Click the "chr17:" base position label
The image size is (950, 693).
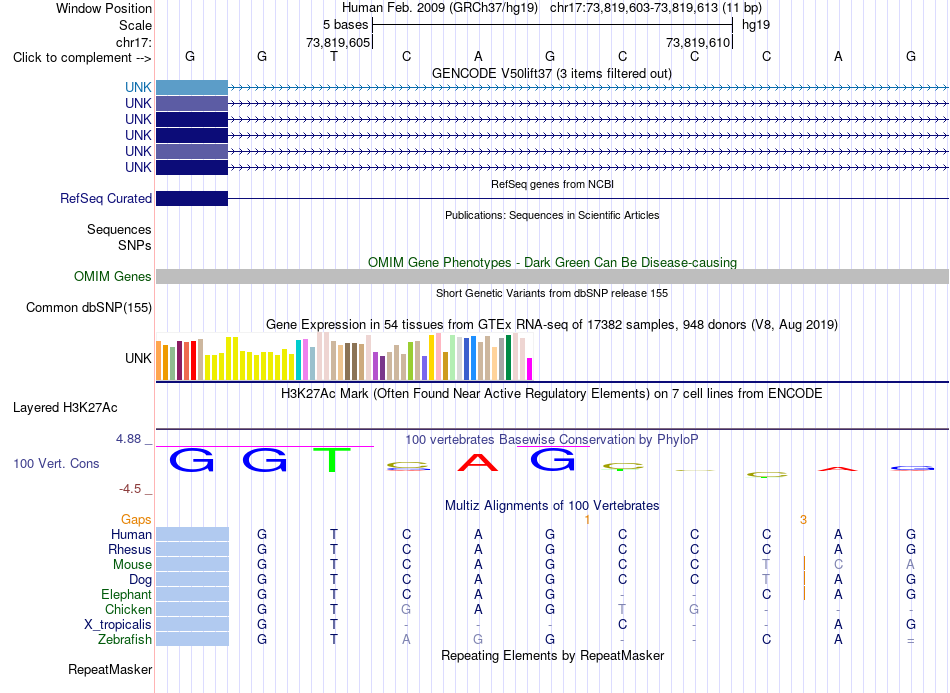(133, 42)
